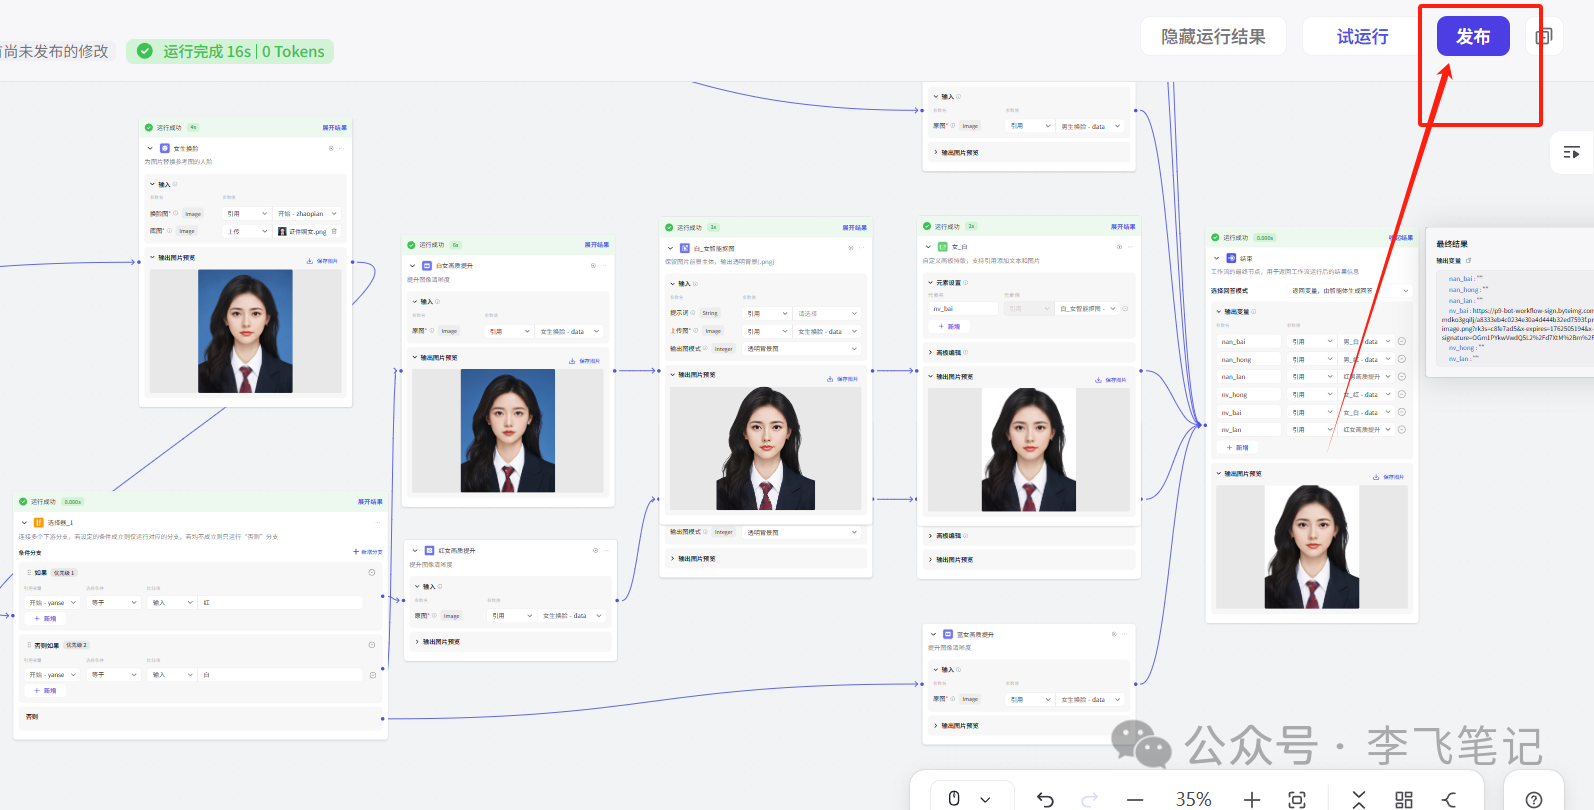Click 展开结果 on 白女高质提升 node
The height and width of the screenshot is (810, 1594).
(597, 245)
